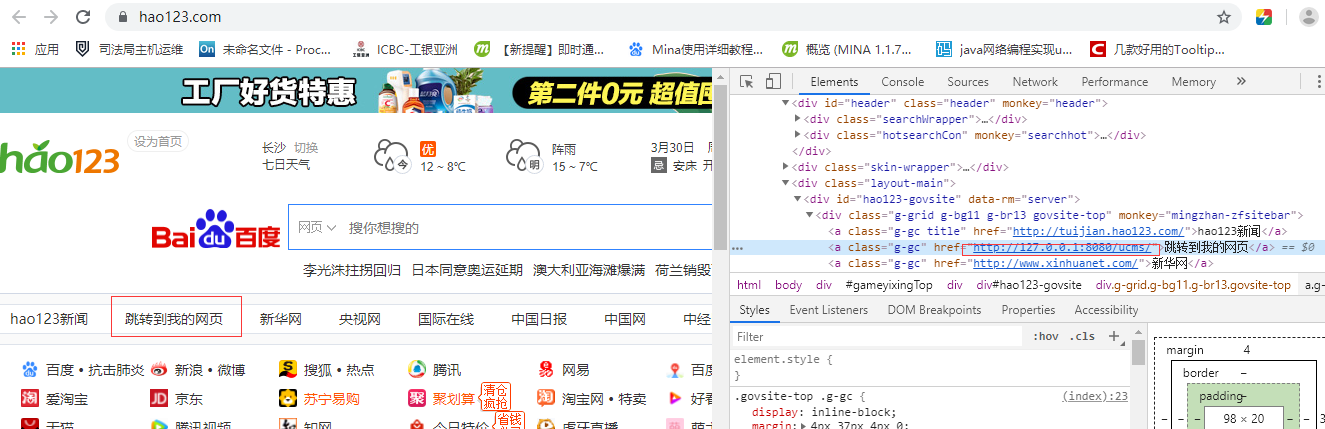Click tomorrow's 阵雨 weather icon
Screen dimensions: 1325x429
click(x=524, y=157)
